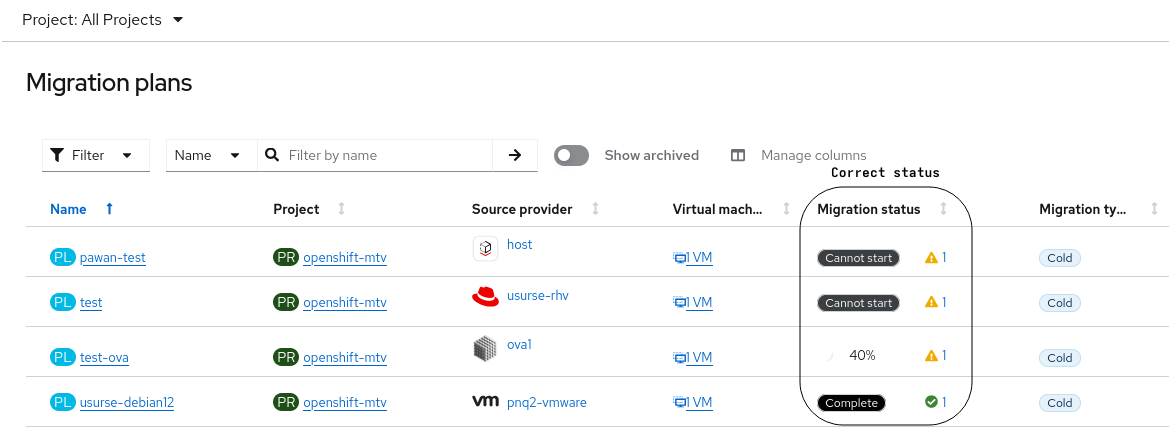Viewport: 1169px width, 436px height.
Task: Sort ascending using Name arrow icon
Action: pos(109,209)
